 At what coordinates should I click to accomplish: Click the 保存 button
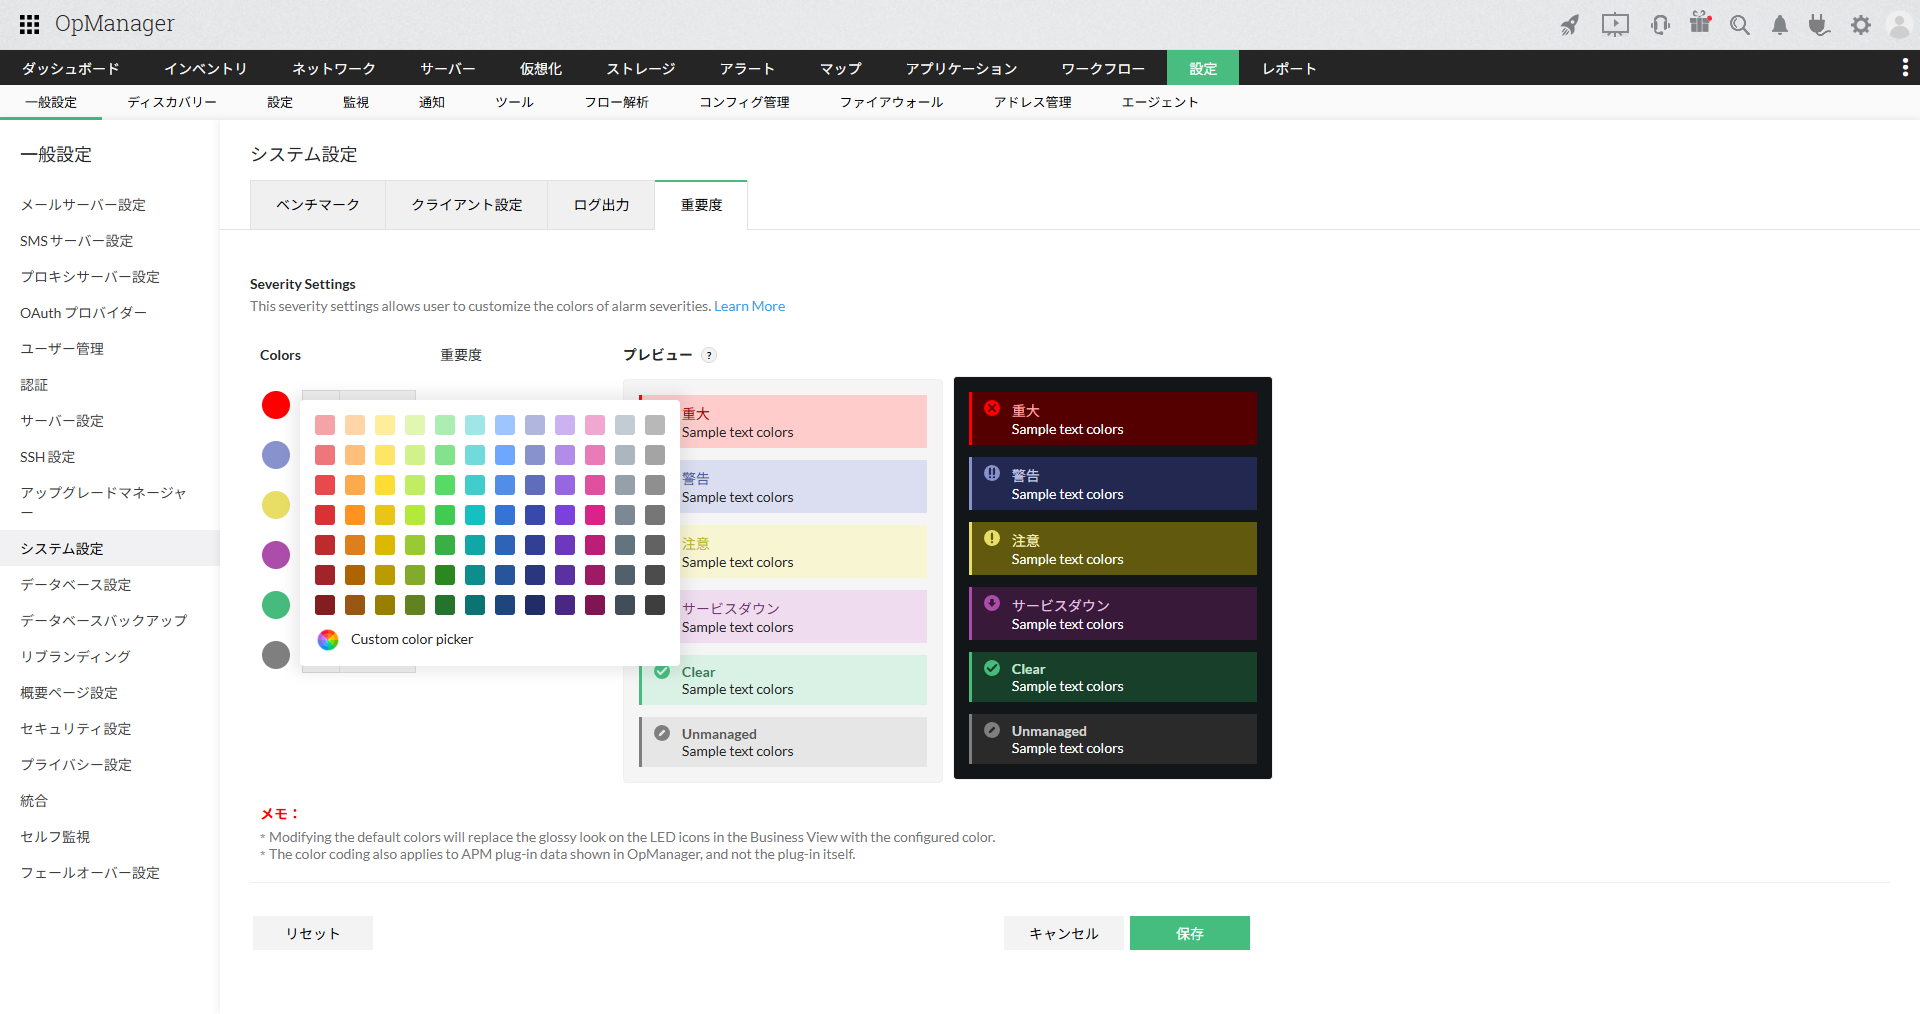click(1189, 933)
